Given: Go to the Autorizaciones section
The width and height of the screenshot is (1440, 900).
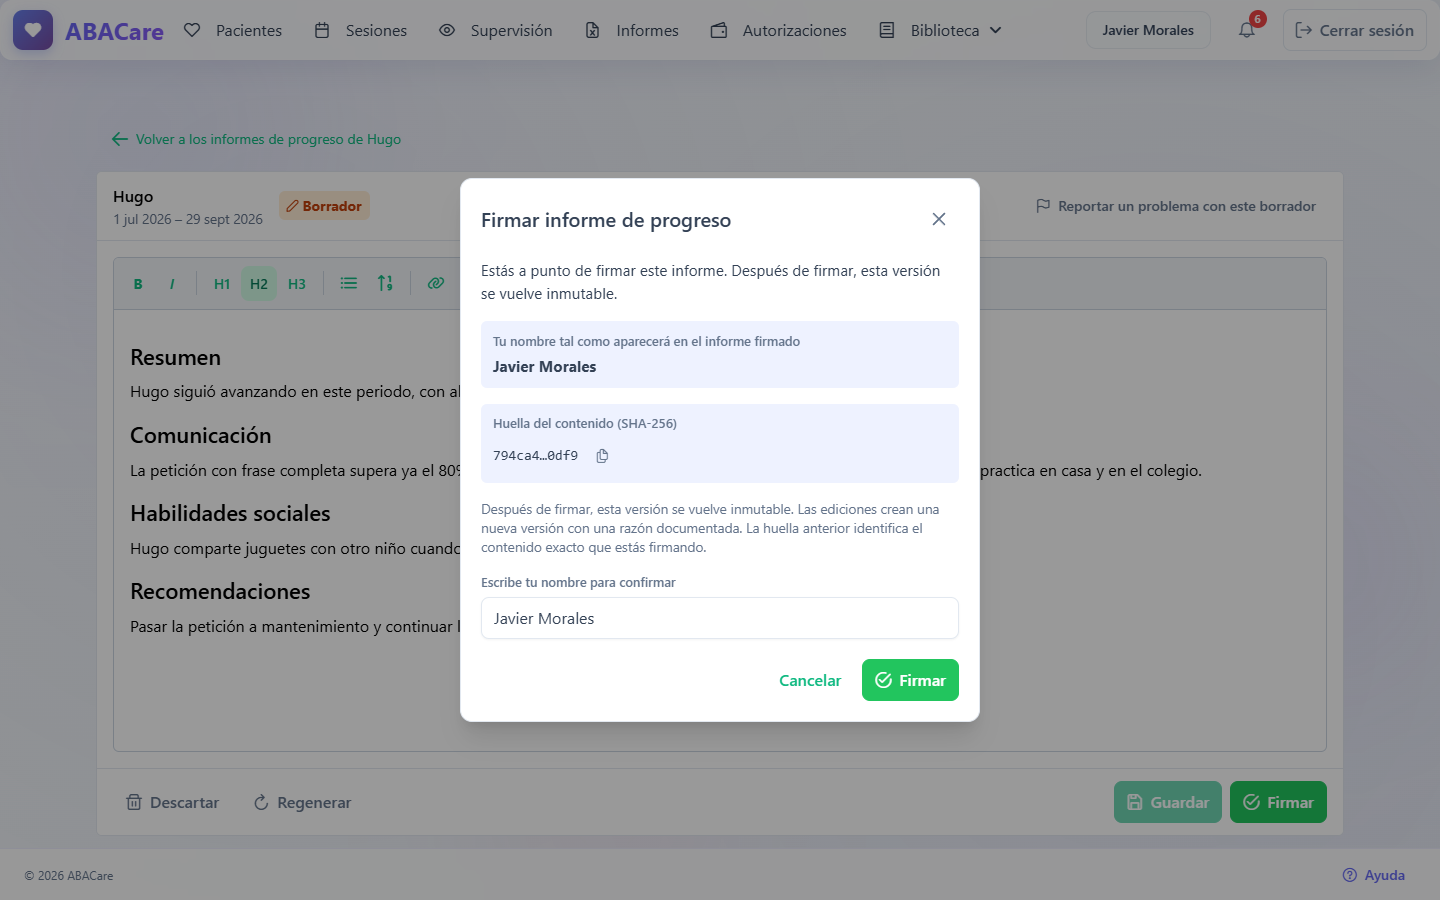Looking at the screenshot, I should pyautogui.click(x=778, y=30).
